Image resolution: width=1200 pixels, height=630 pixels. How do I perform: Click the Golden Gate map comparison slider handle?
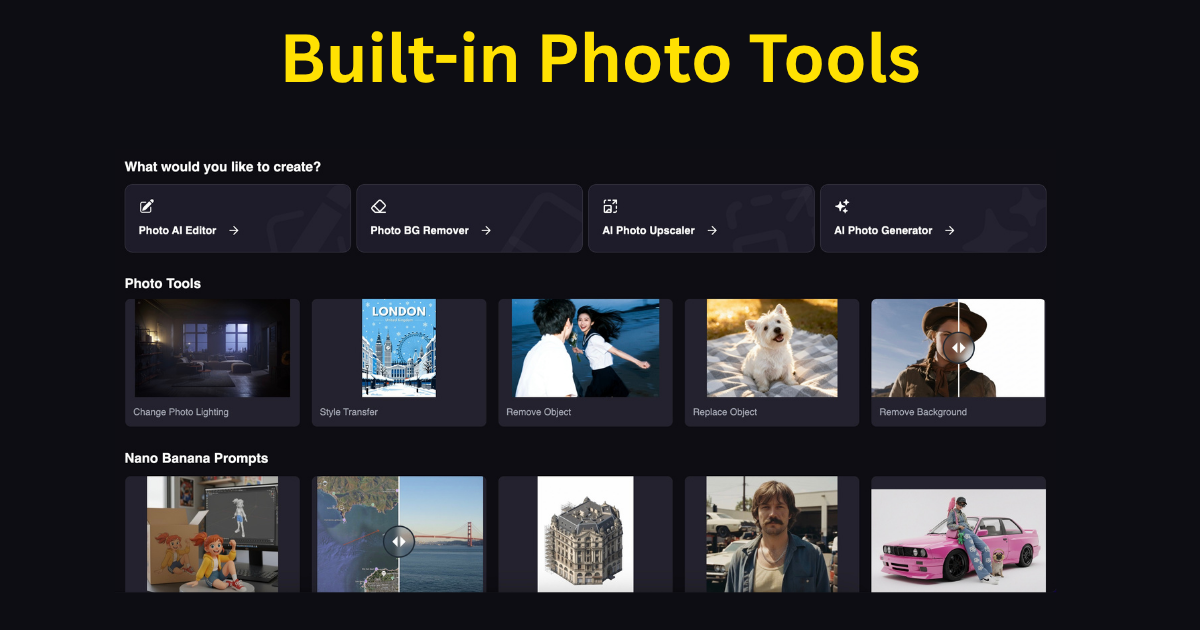click(398, 541)
